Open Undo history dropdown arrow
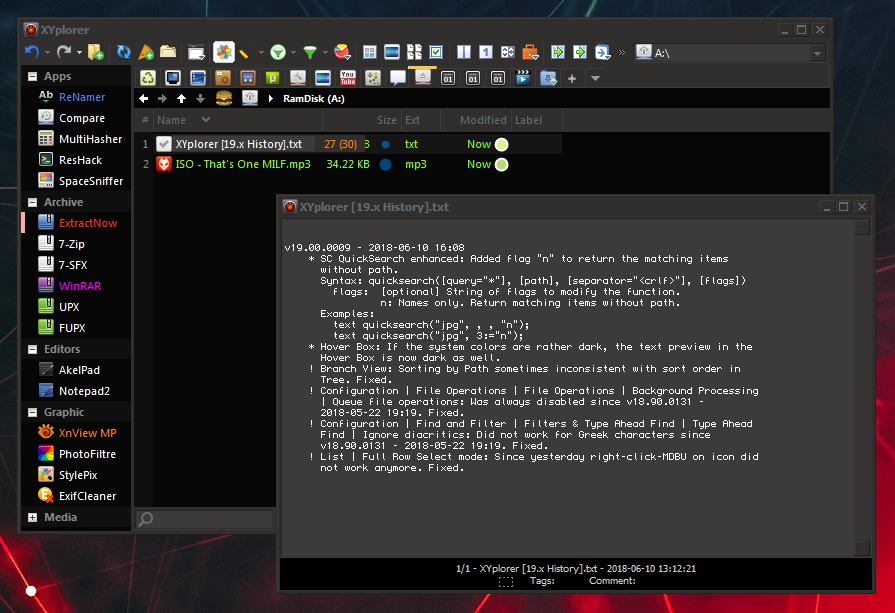This screenshot has width=895, height=613. pos(47,53)
